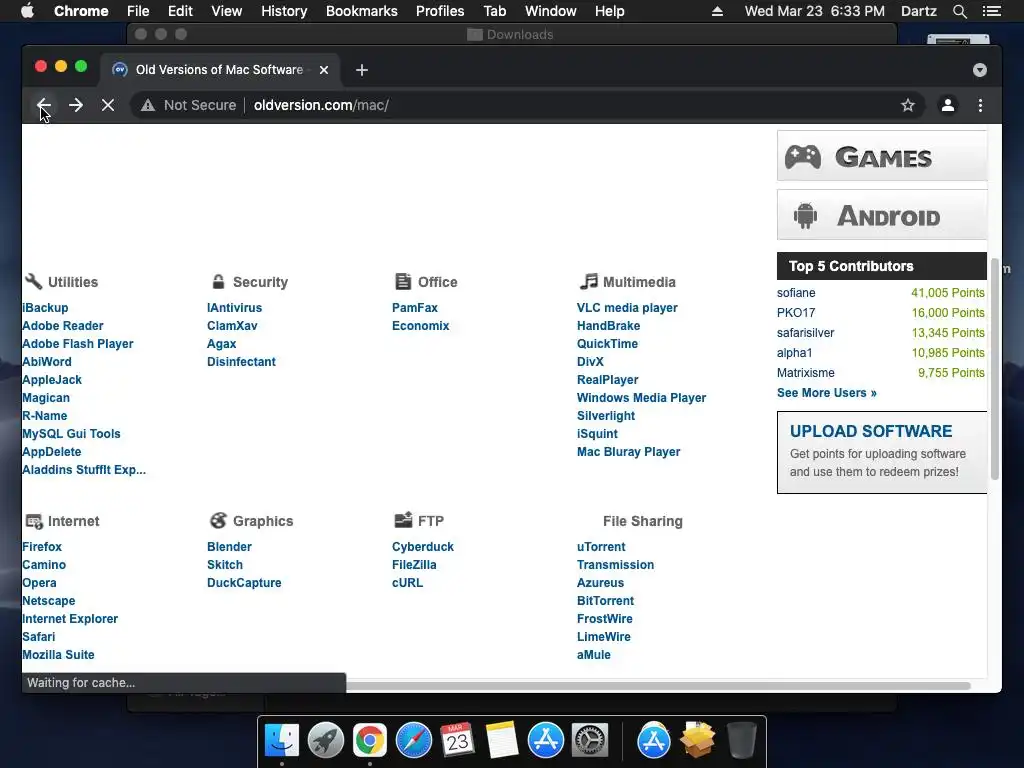
Task: Click the horizontal scrollbar at page bottom
Action: click(x=658, y=686)
